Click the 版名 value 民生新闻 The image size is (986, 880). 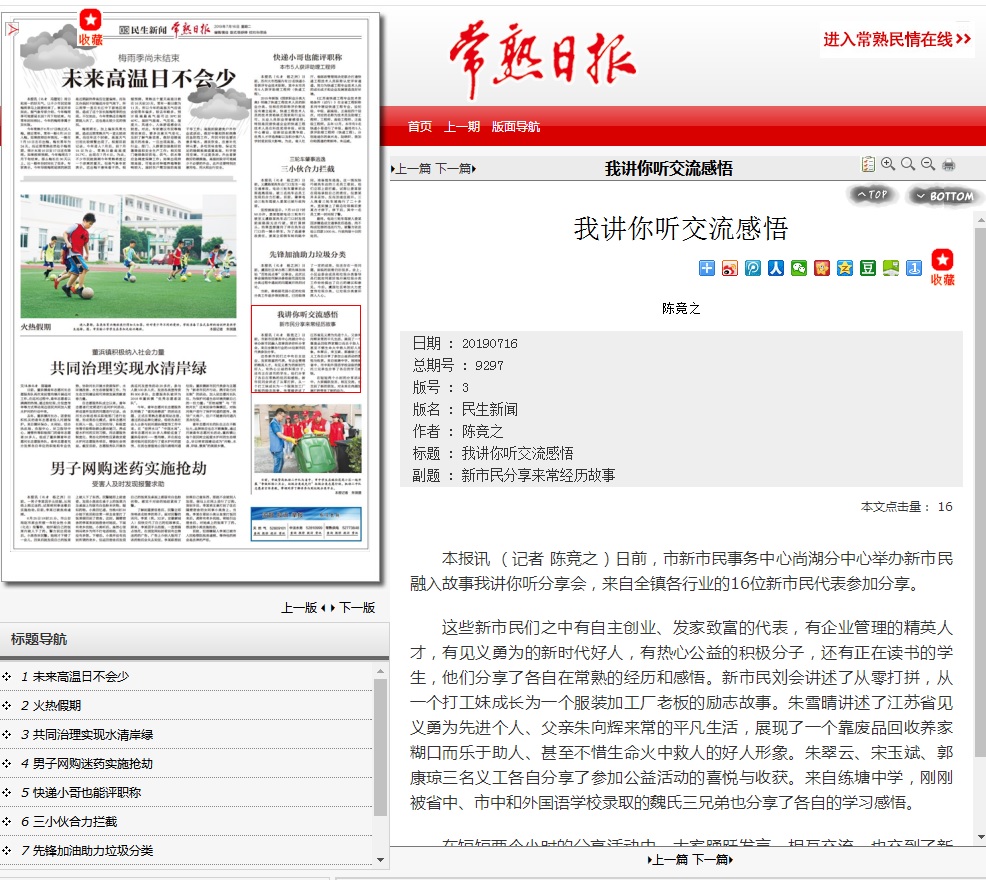coord(489,409)
